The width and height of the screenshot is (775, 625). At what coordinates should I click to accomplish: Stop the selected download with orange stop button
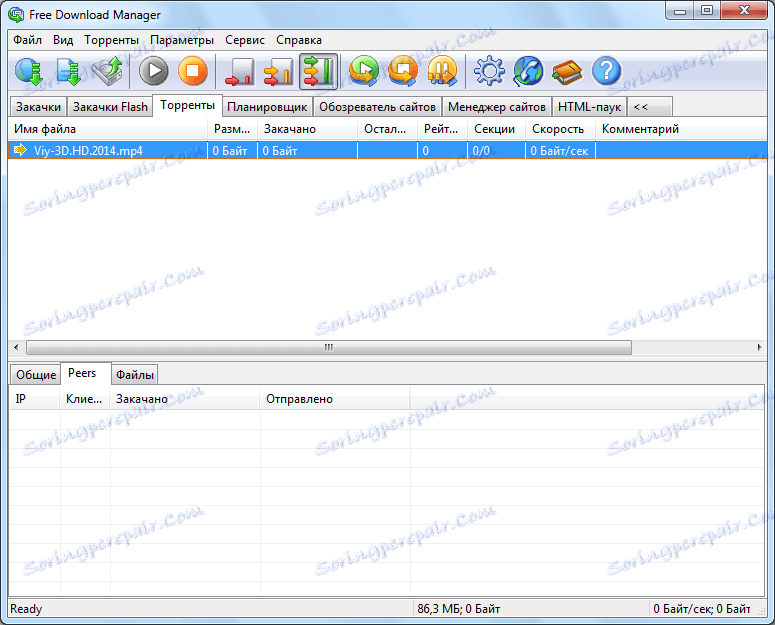click(x=192, y=72)
